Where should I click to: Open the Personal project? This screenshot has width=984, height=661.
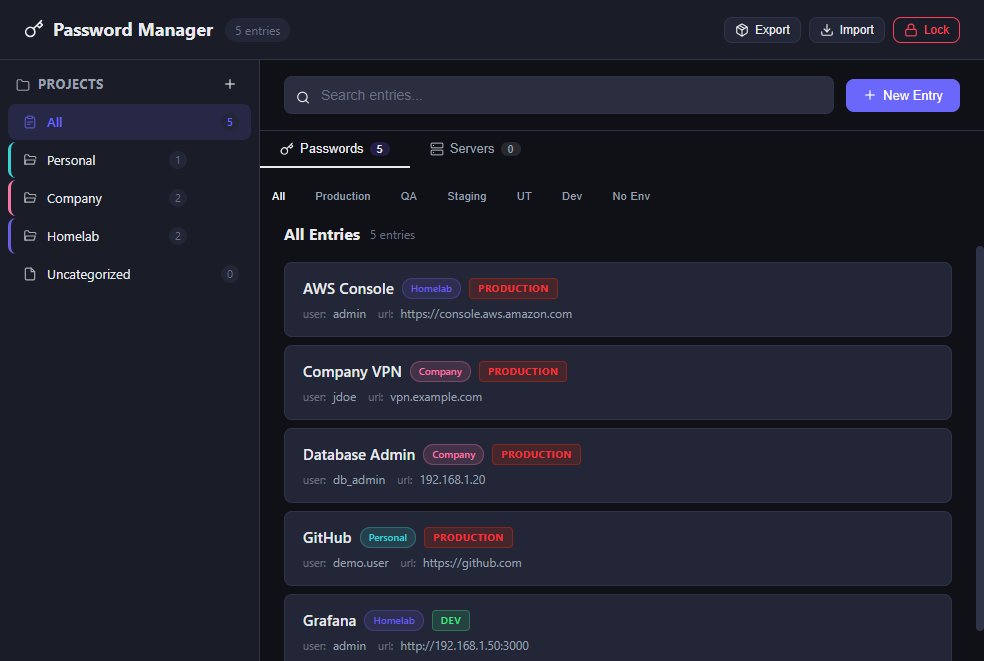click(129, 160)
